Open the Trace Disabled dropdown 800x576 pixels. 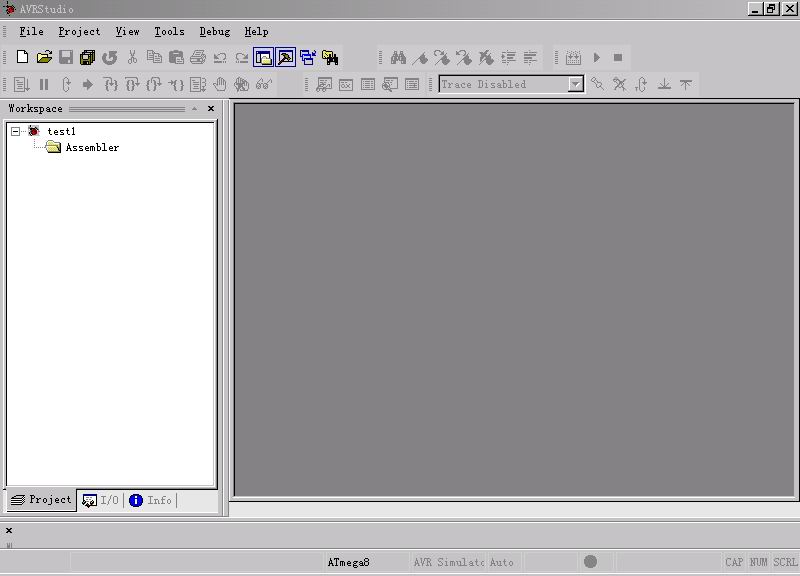[x=575, y=85]
